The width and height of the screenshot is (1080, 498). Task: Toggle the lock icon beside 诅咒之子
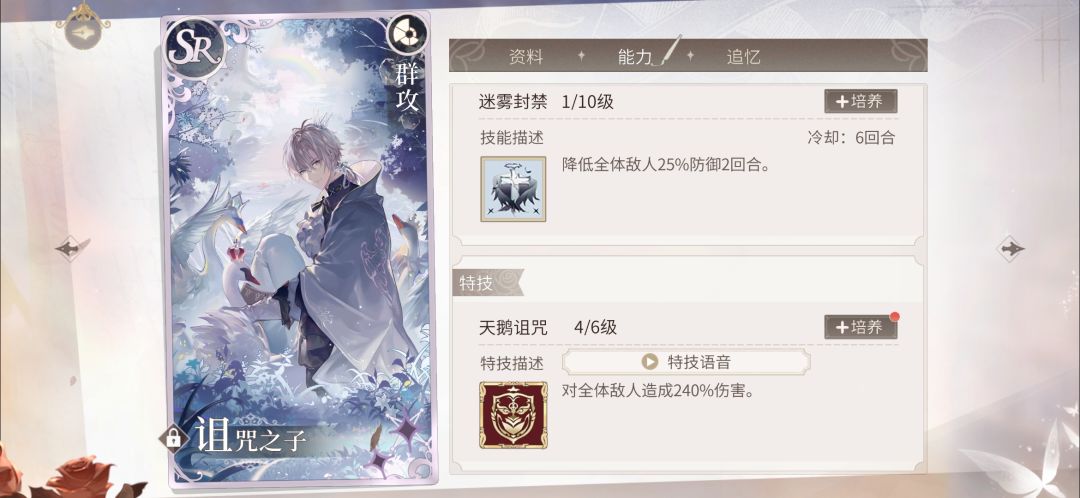173,437
